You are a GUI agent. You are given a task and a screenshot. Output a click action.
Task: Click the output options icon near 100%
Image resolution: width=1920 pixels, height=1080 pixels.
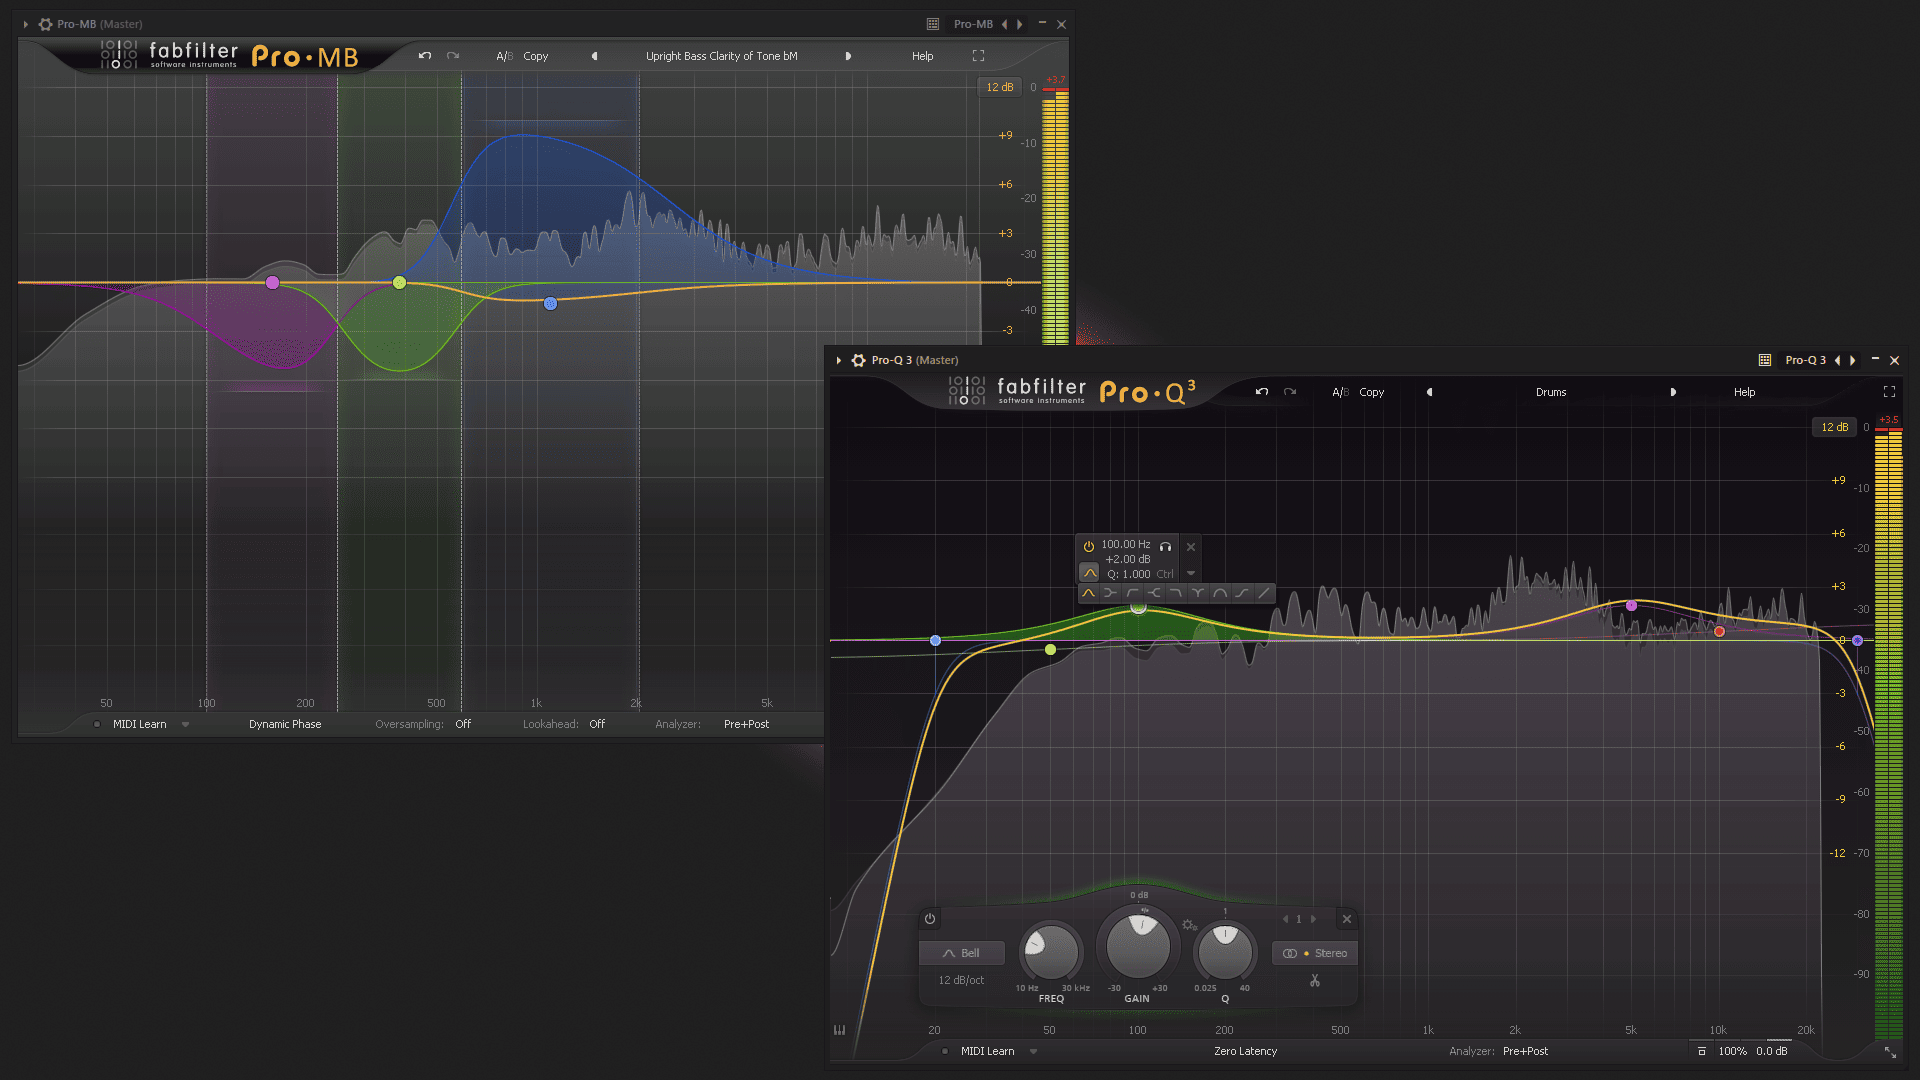click(1702, 1051)
